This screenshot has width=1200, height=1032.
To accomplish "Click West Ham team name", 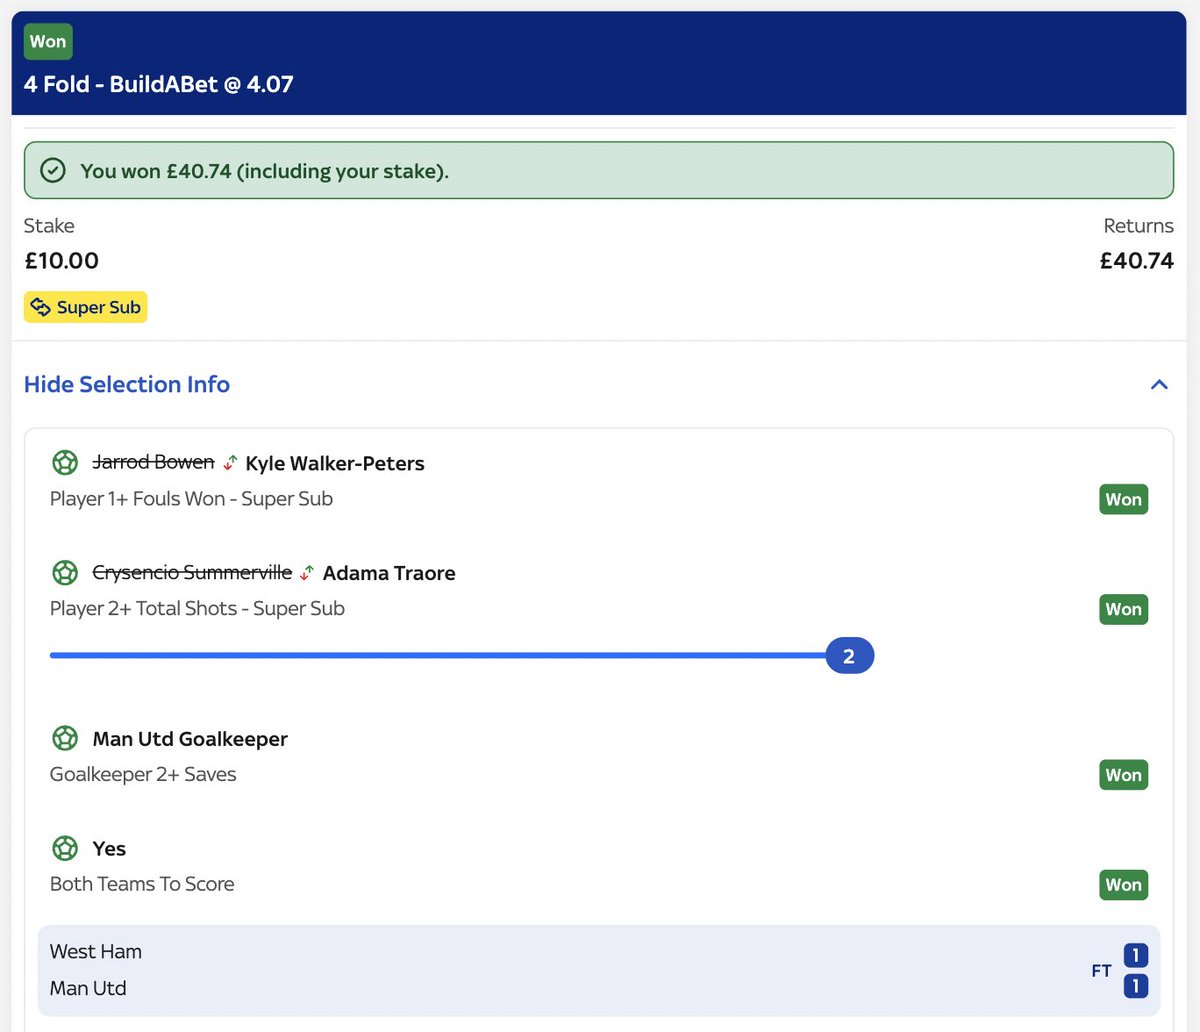I will tap(96, 952).
